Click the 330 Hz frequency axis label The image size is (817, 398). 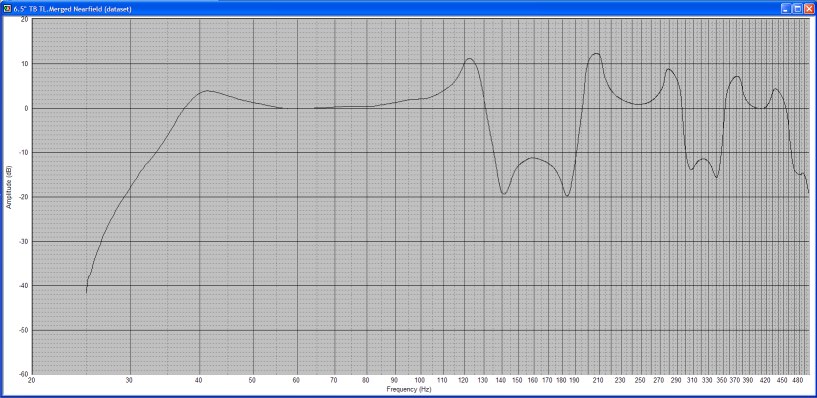(707, 380)
